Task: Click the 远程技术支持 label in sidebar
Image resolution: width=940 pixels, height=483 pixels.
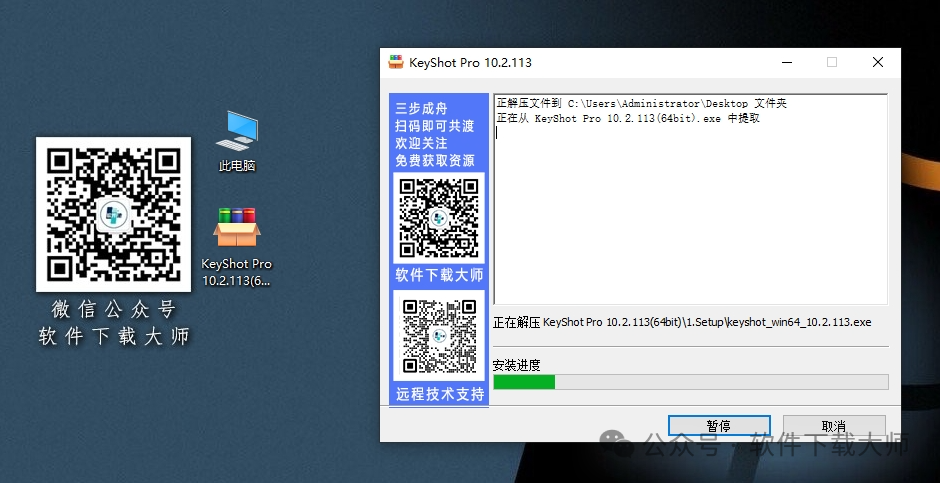Action: point(440,394)
